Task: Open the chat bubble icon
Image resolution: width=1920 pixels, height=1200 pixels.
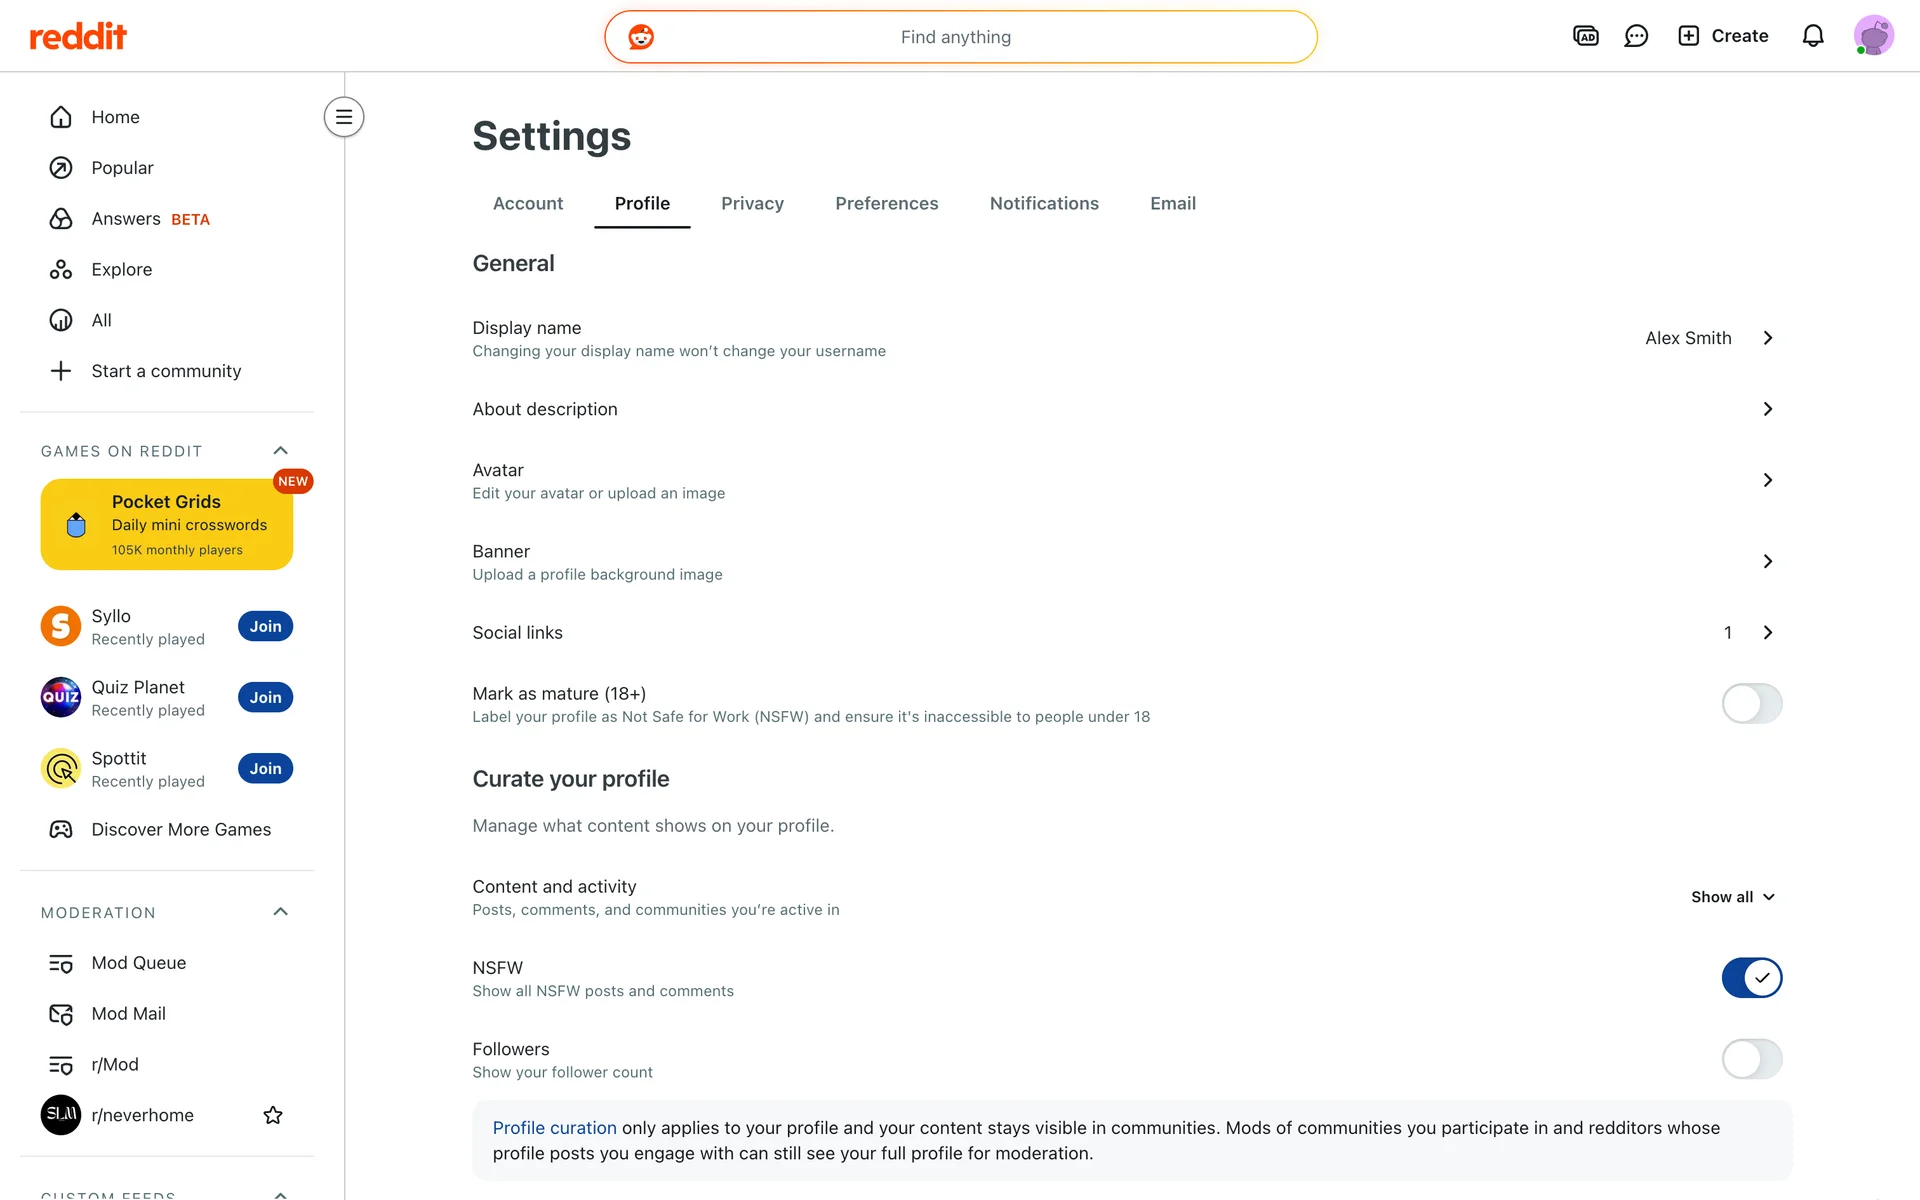Action: (x=1636, y=37)
